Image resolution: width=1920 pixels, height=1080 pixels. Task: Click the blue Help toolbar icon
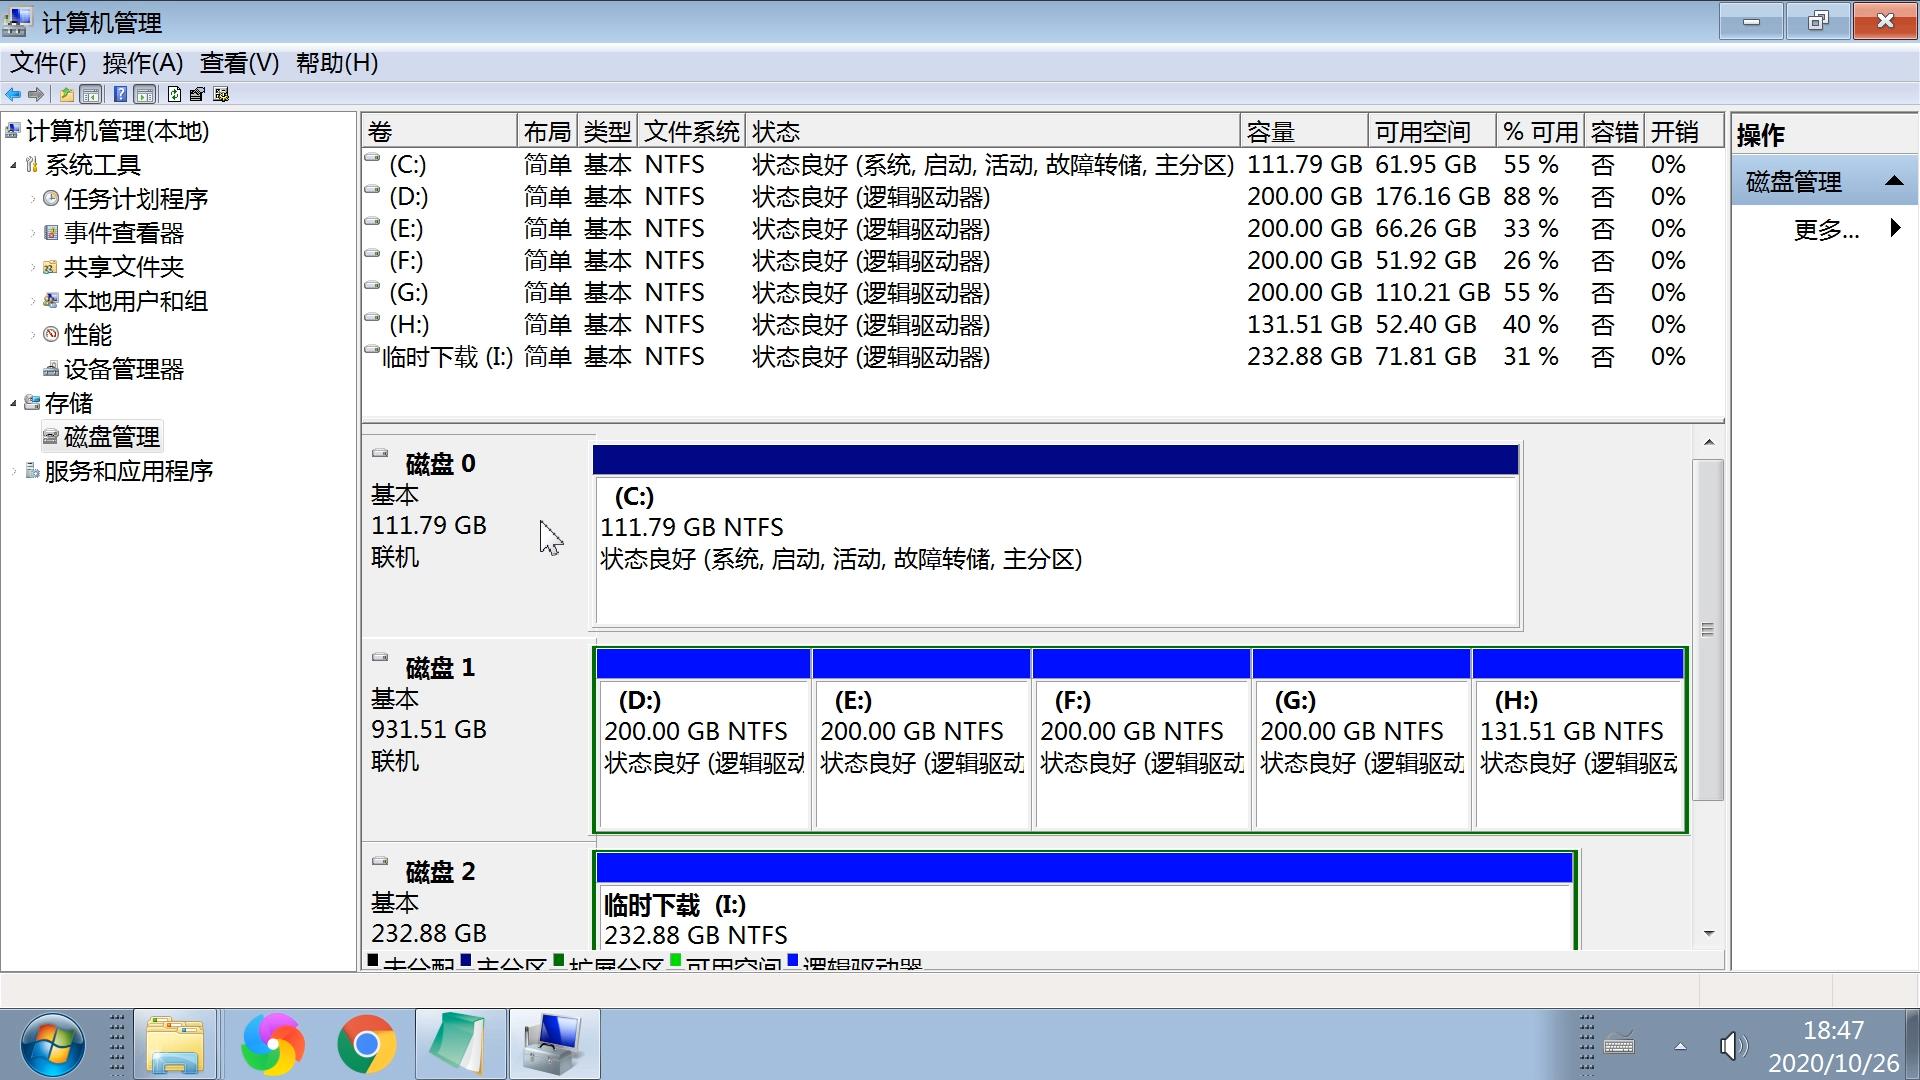click(x=120, y=94)
